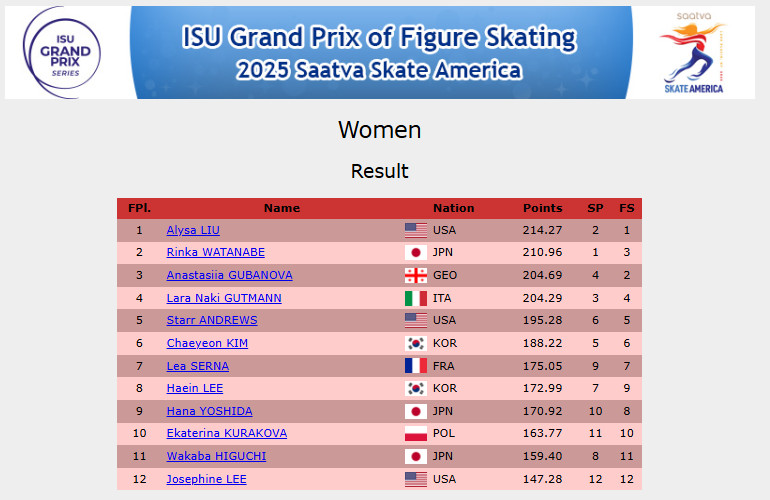Click the Georgia flag in Gubanova's row
The image size is (770, 500).
click(x=416, y=275)
